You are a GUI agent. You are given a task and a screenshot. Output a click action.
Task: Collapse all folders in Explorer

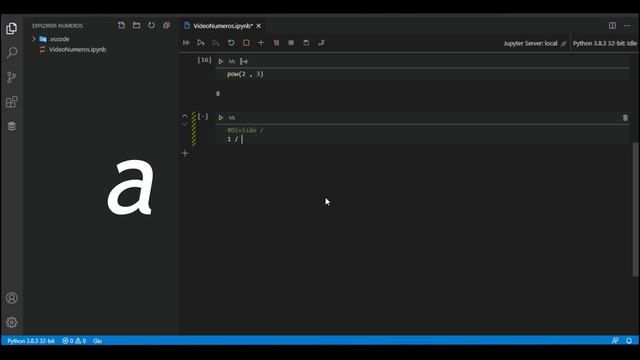click(x=166, y=25)
